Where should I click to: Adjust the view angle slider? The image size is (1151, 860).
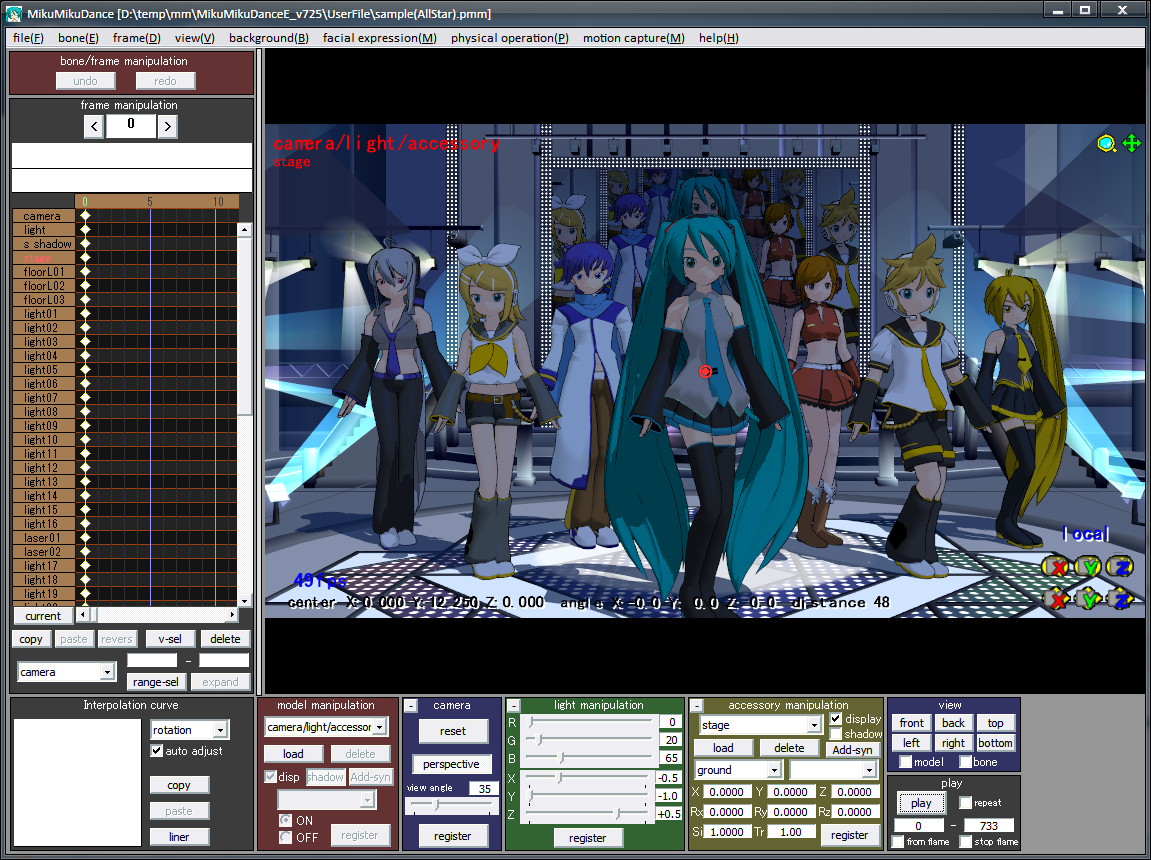pos(451,805)
